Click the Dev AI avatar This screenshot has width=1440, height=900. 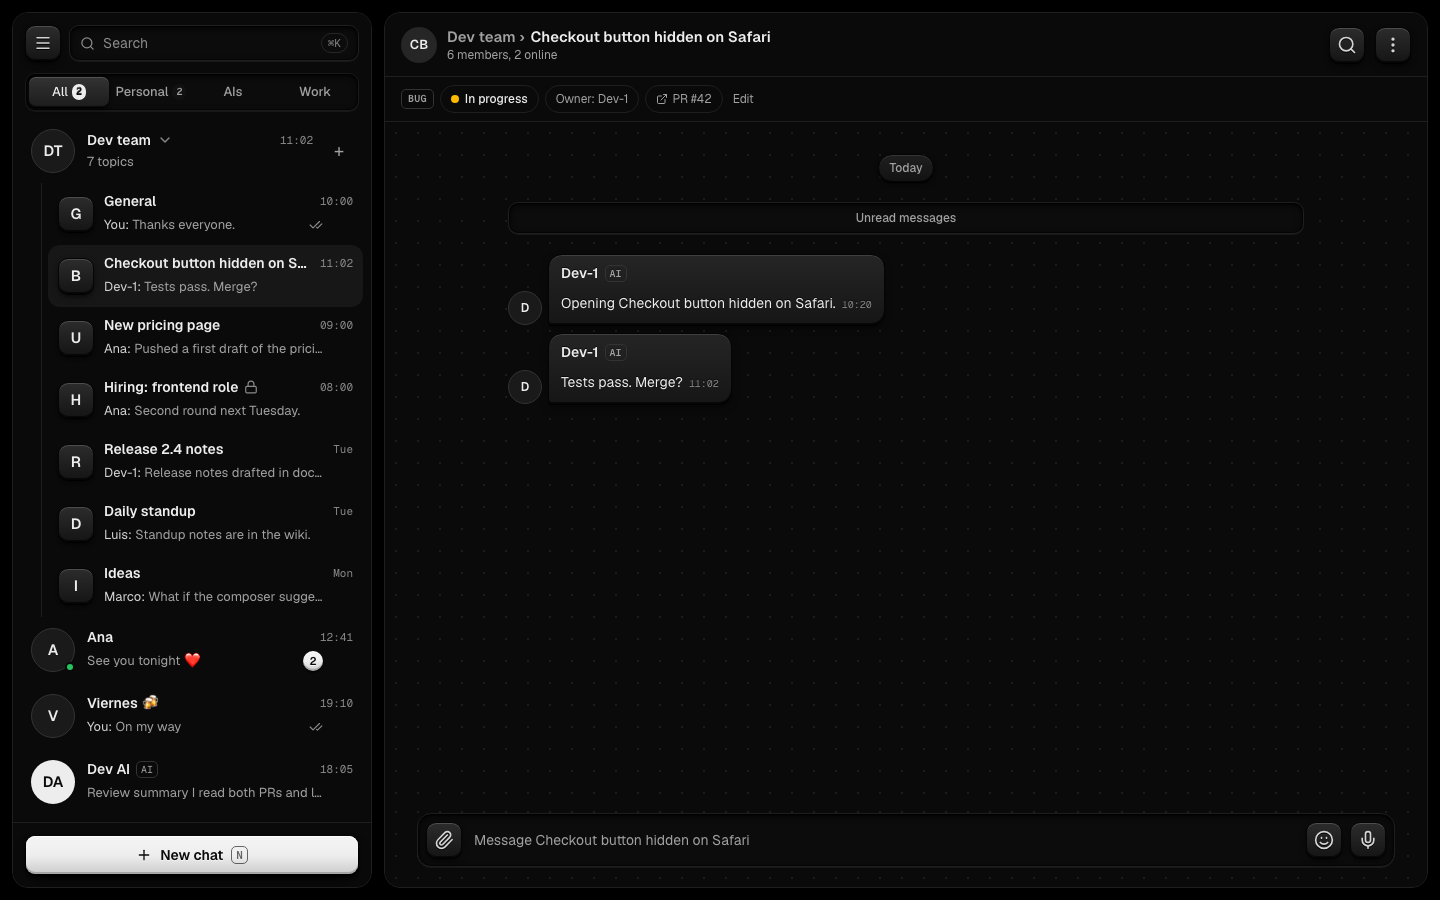[53, 782]
